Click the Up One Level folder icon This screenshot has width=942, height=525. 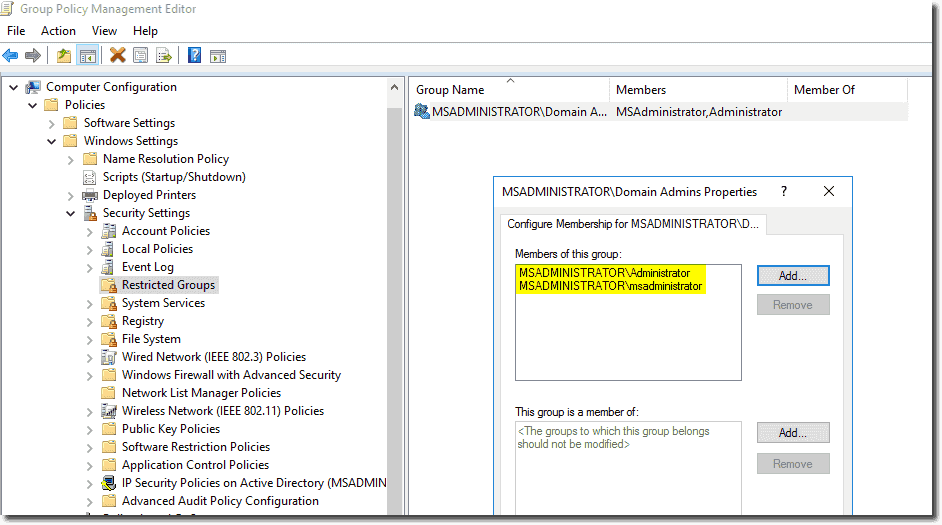tap(64, 55)
